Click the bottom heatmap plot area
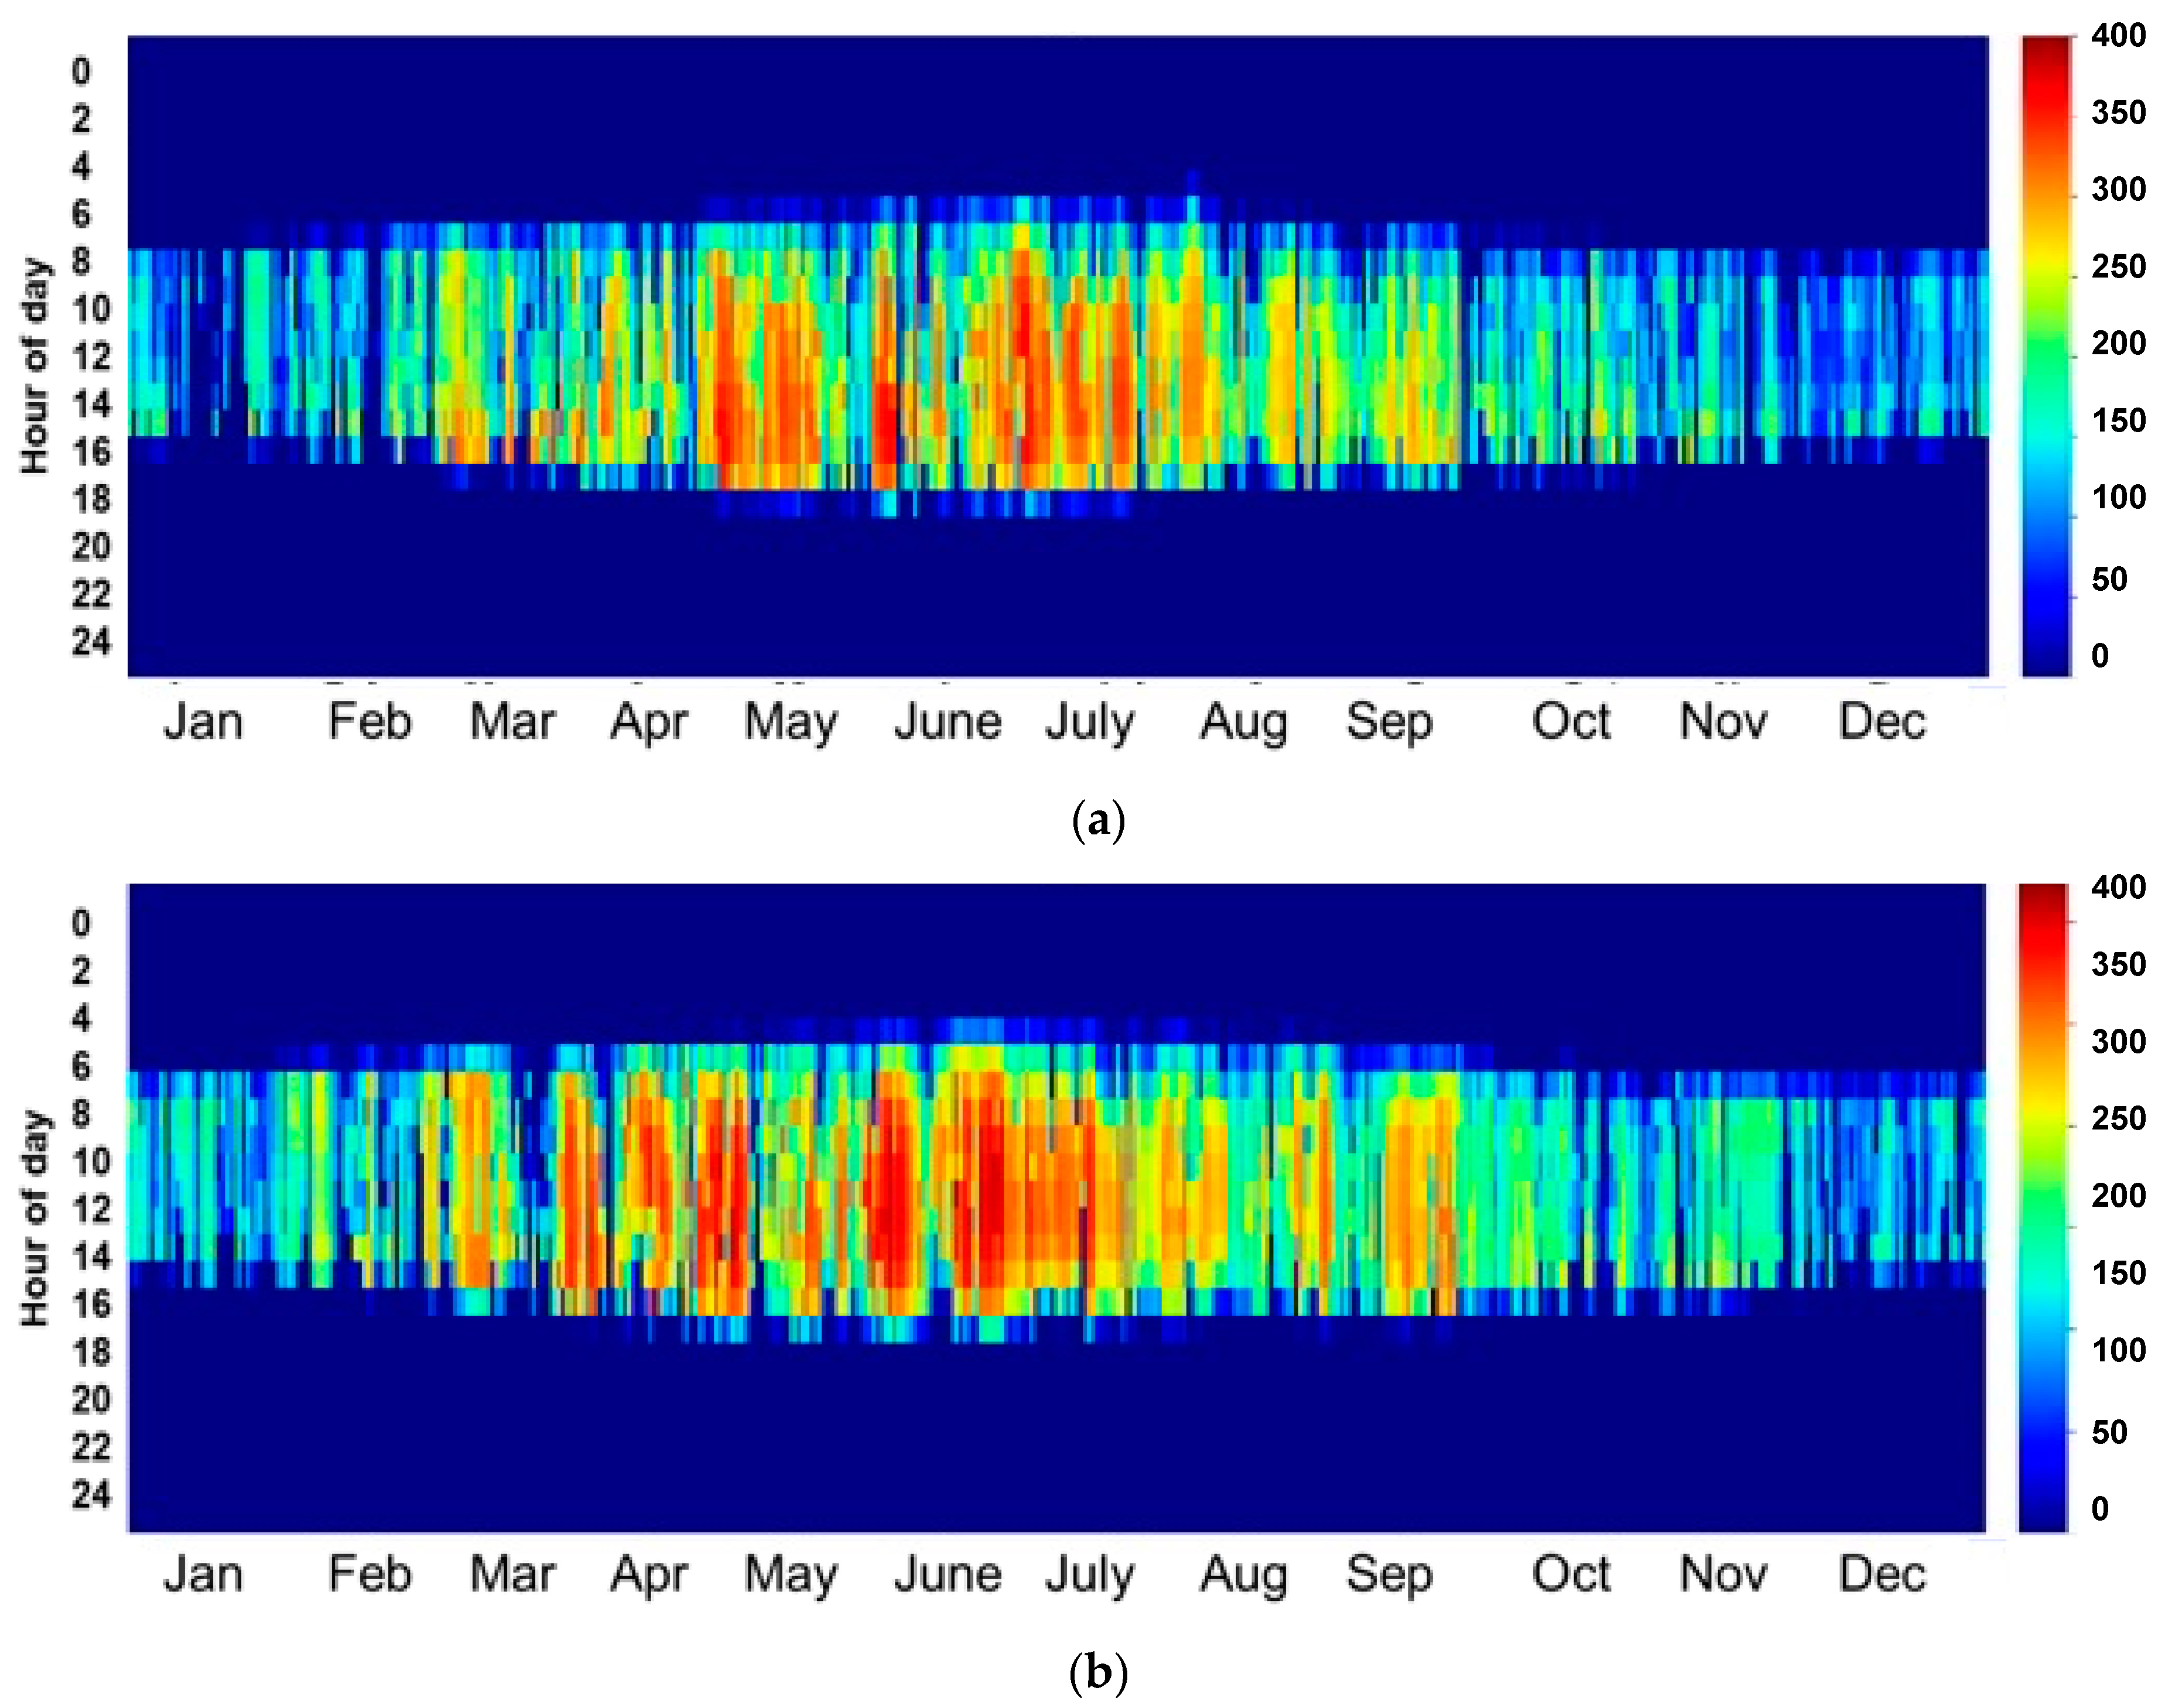 click(x=1055, y=1207)
